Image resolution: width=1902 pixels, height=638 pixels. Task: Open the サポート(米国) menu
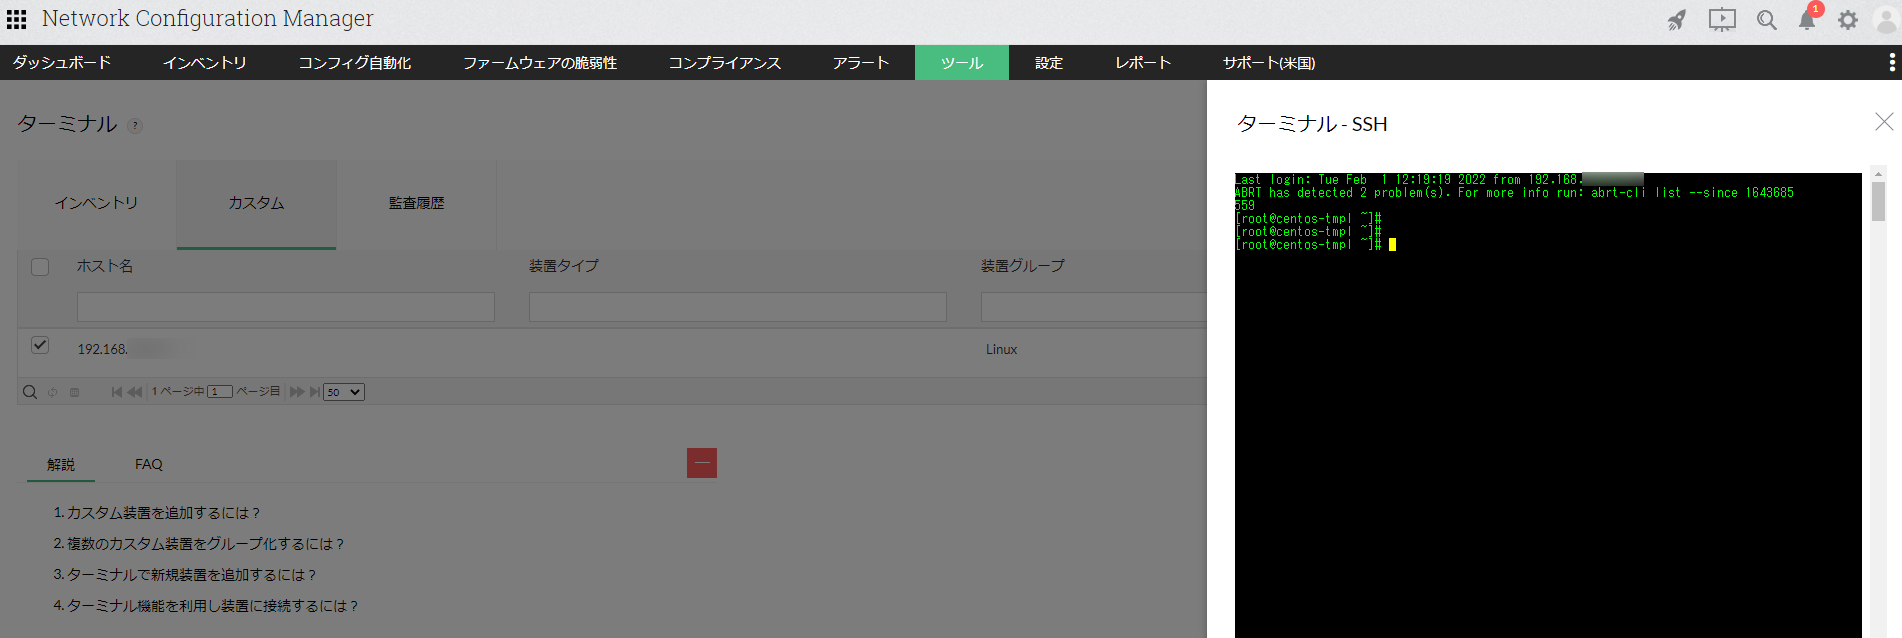pyautogui.click(x=1269, y=62)
